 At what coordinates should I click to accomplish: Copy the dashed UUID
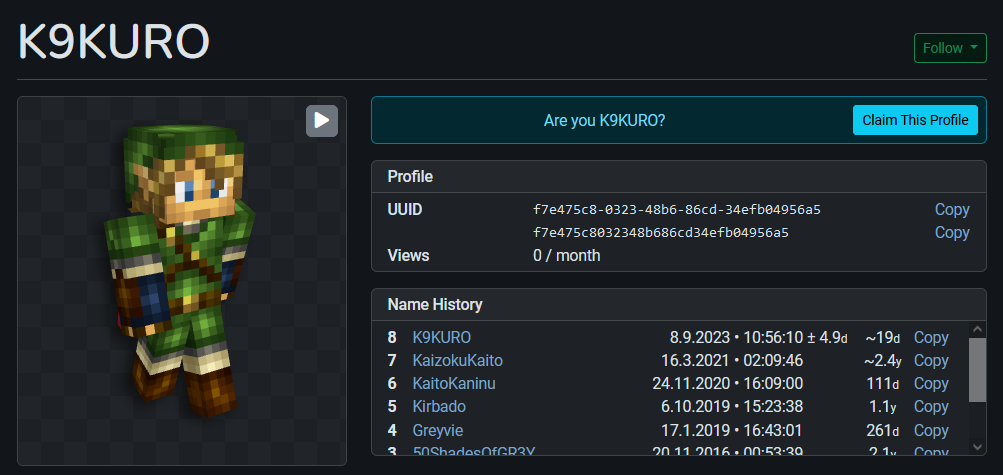(952, 210)
